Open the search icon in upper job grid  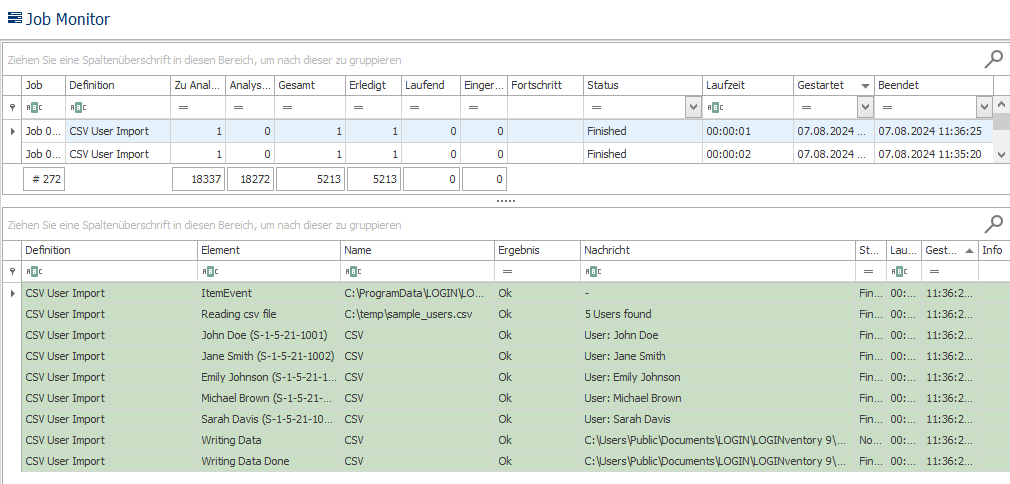coord(994,59)
